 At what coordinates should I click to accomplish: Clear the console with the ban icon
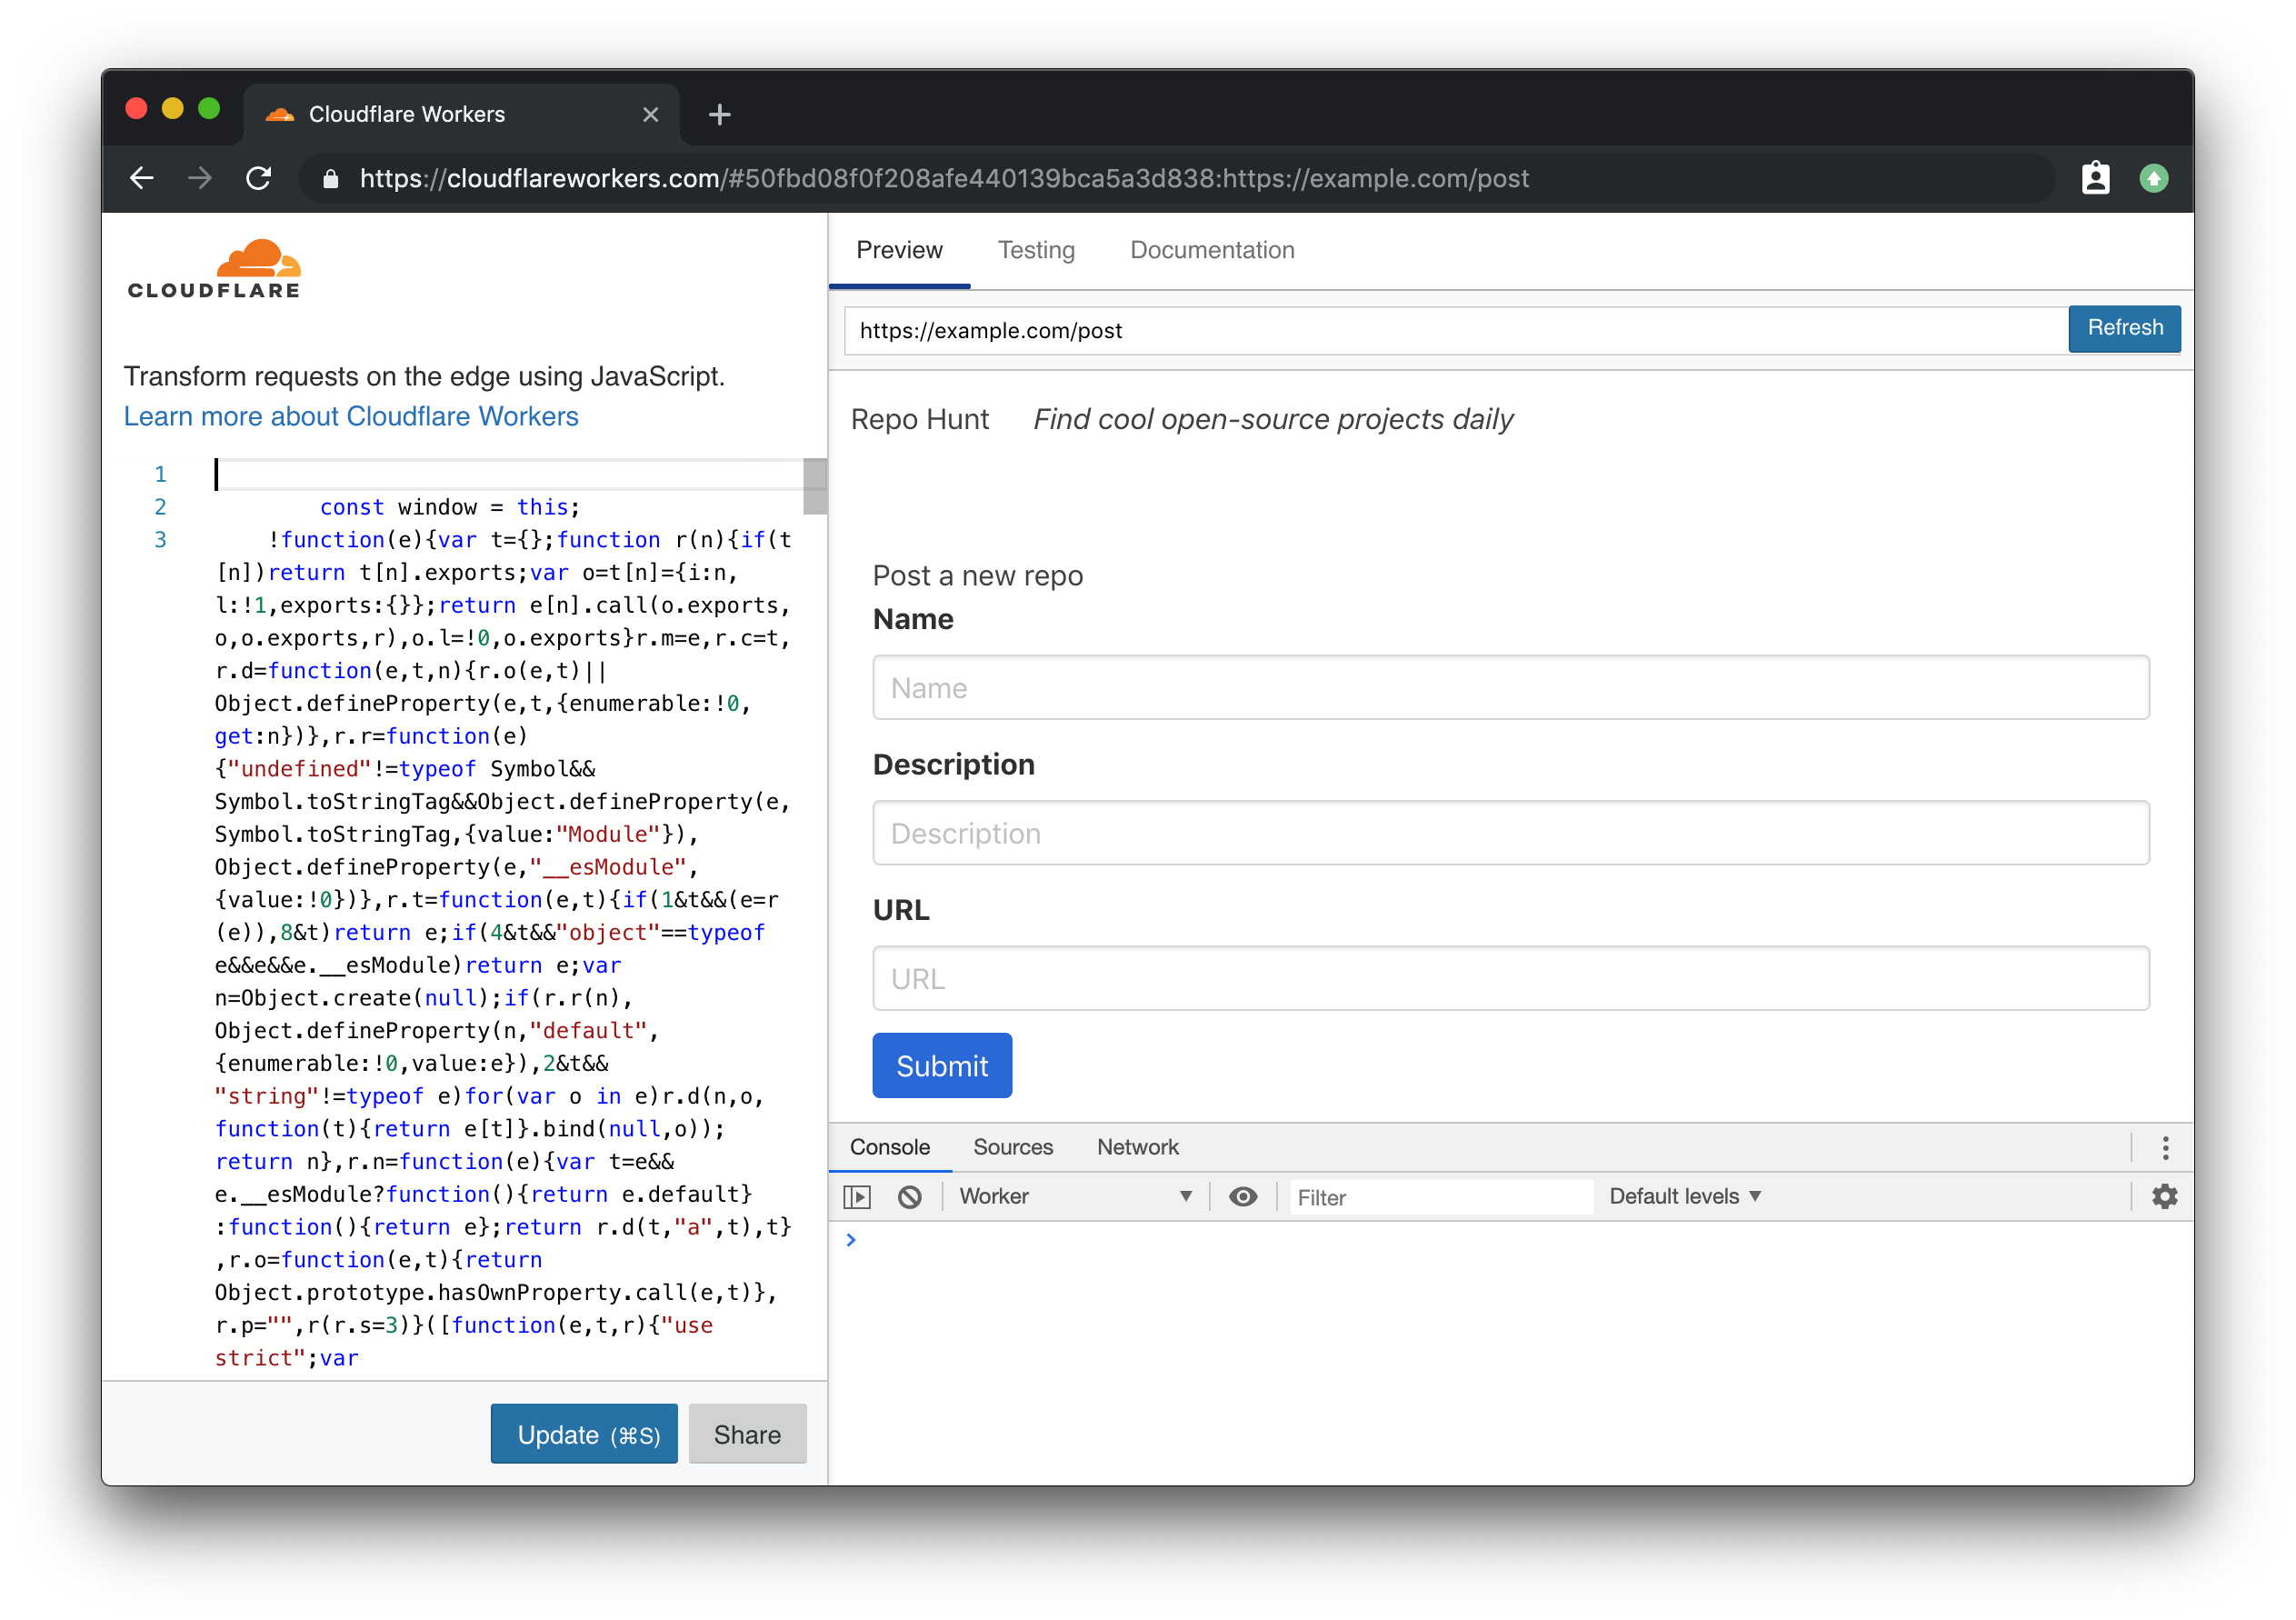(909, 1197)
